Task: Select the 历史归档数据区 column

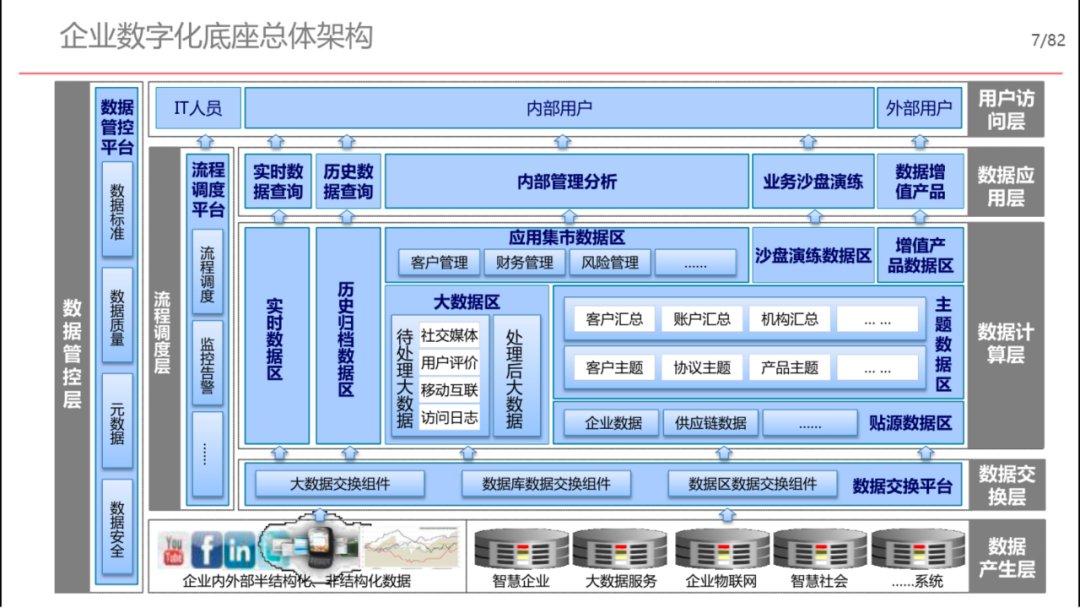Action: coord(348,336)
